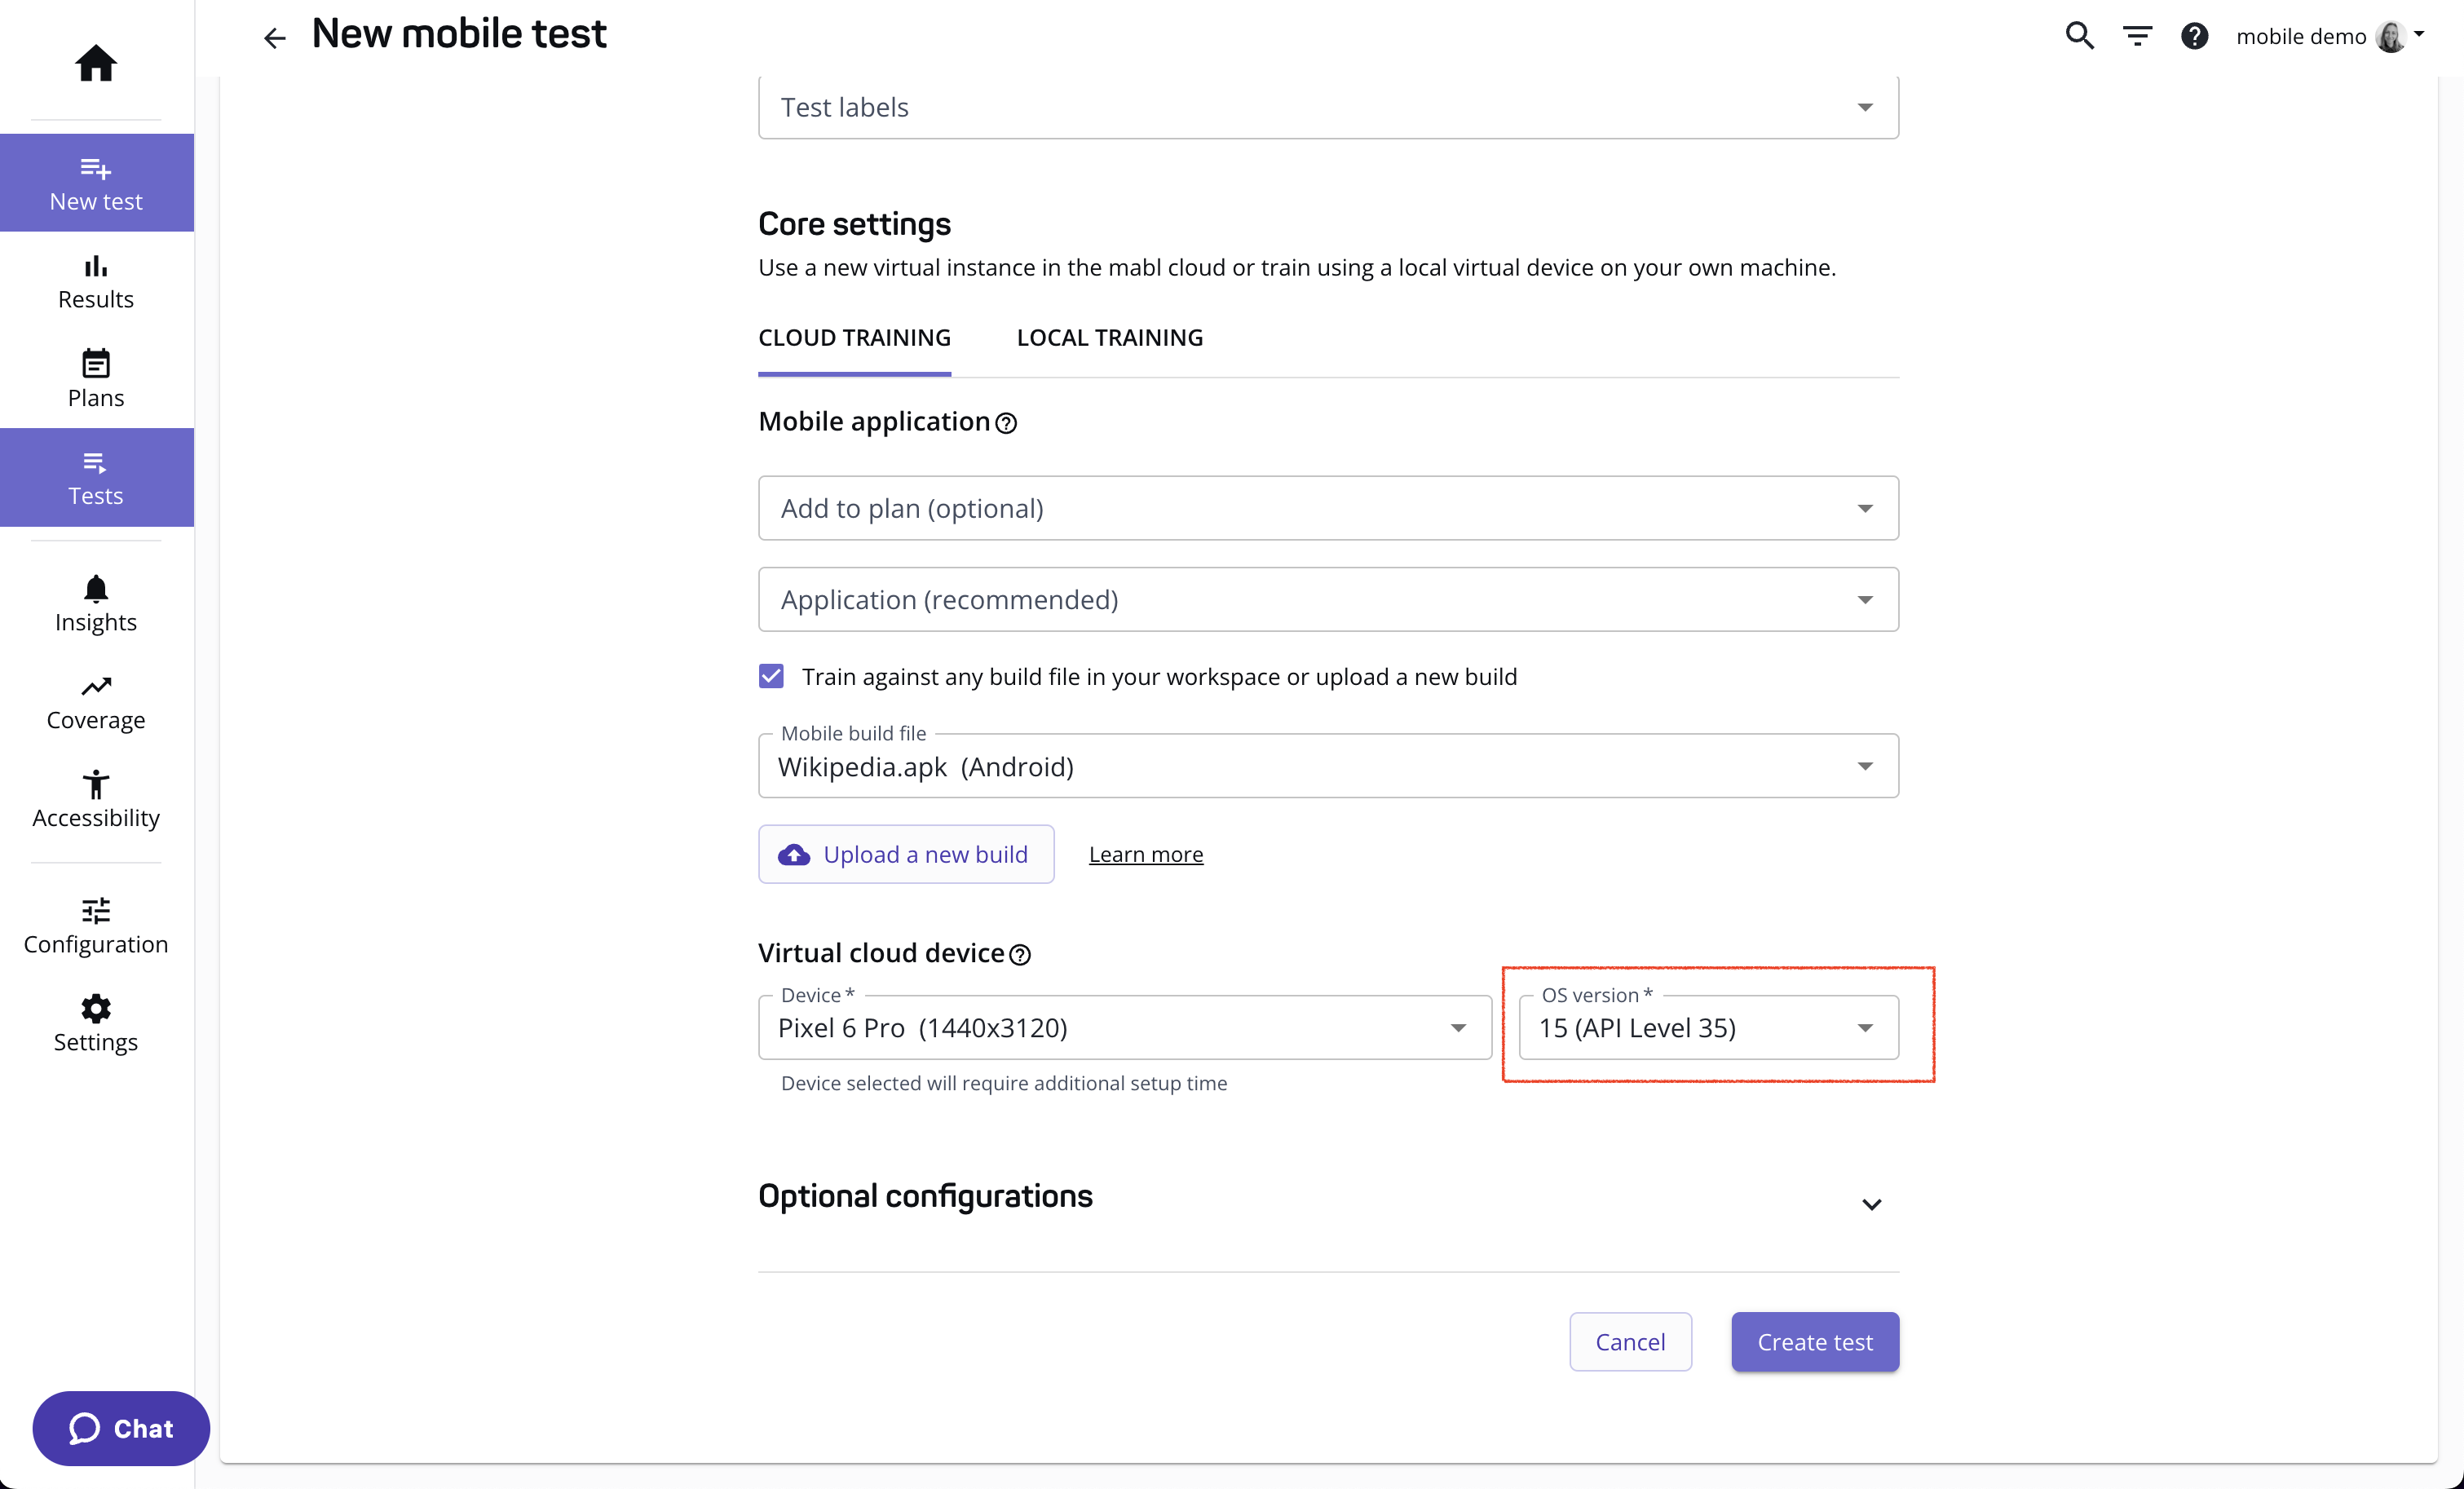The width and height of the screenshot is (2464, 1489).
Task: Click text 'Device selected will require additional setup time'
Action: coord(1004,1083)
